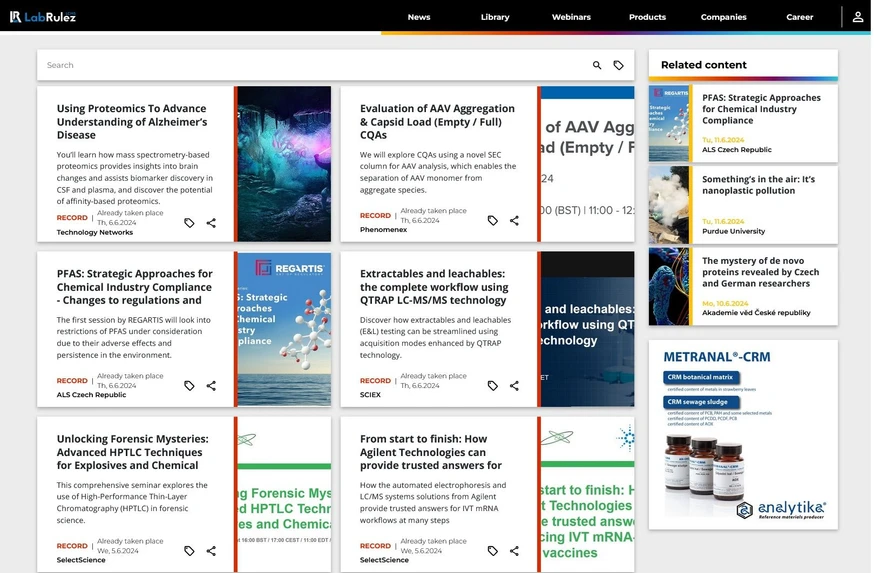Screen dimensions: 874x573
Task: Tag icon on Unlocking Forensic Mysteries card
Action: [x=190, y=551]
